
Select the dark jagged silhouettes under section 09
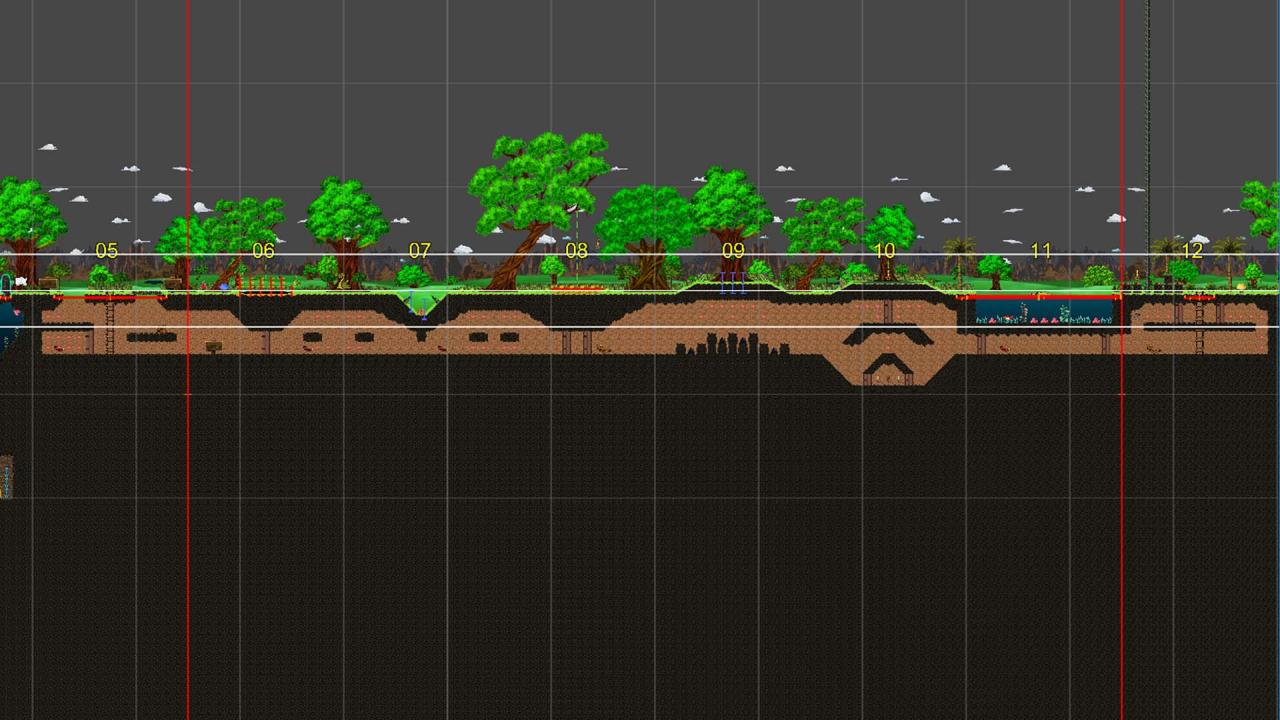[718, 345]
